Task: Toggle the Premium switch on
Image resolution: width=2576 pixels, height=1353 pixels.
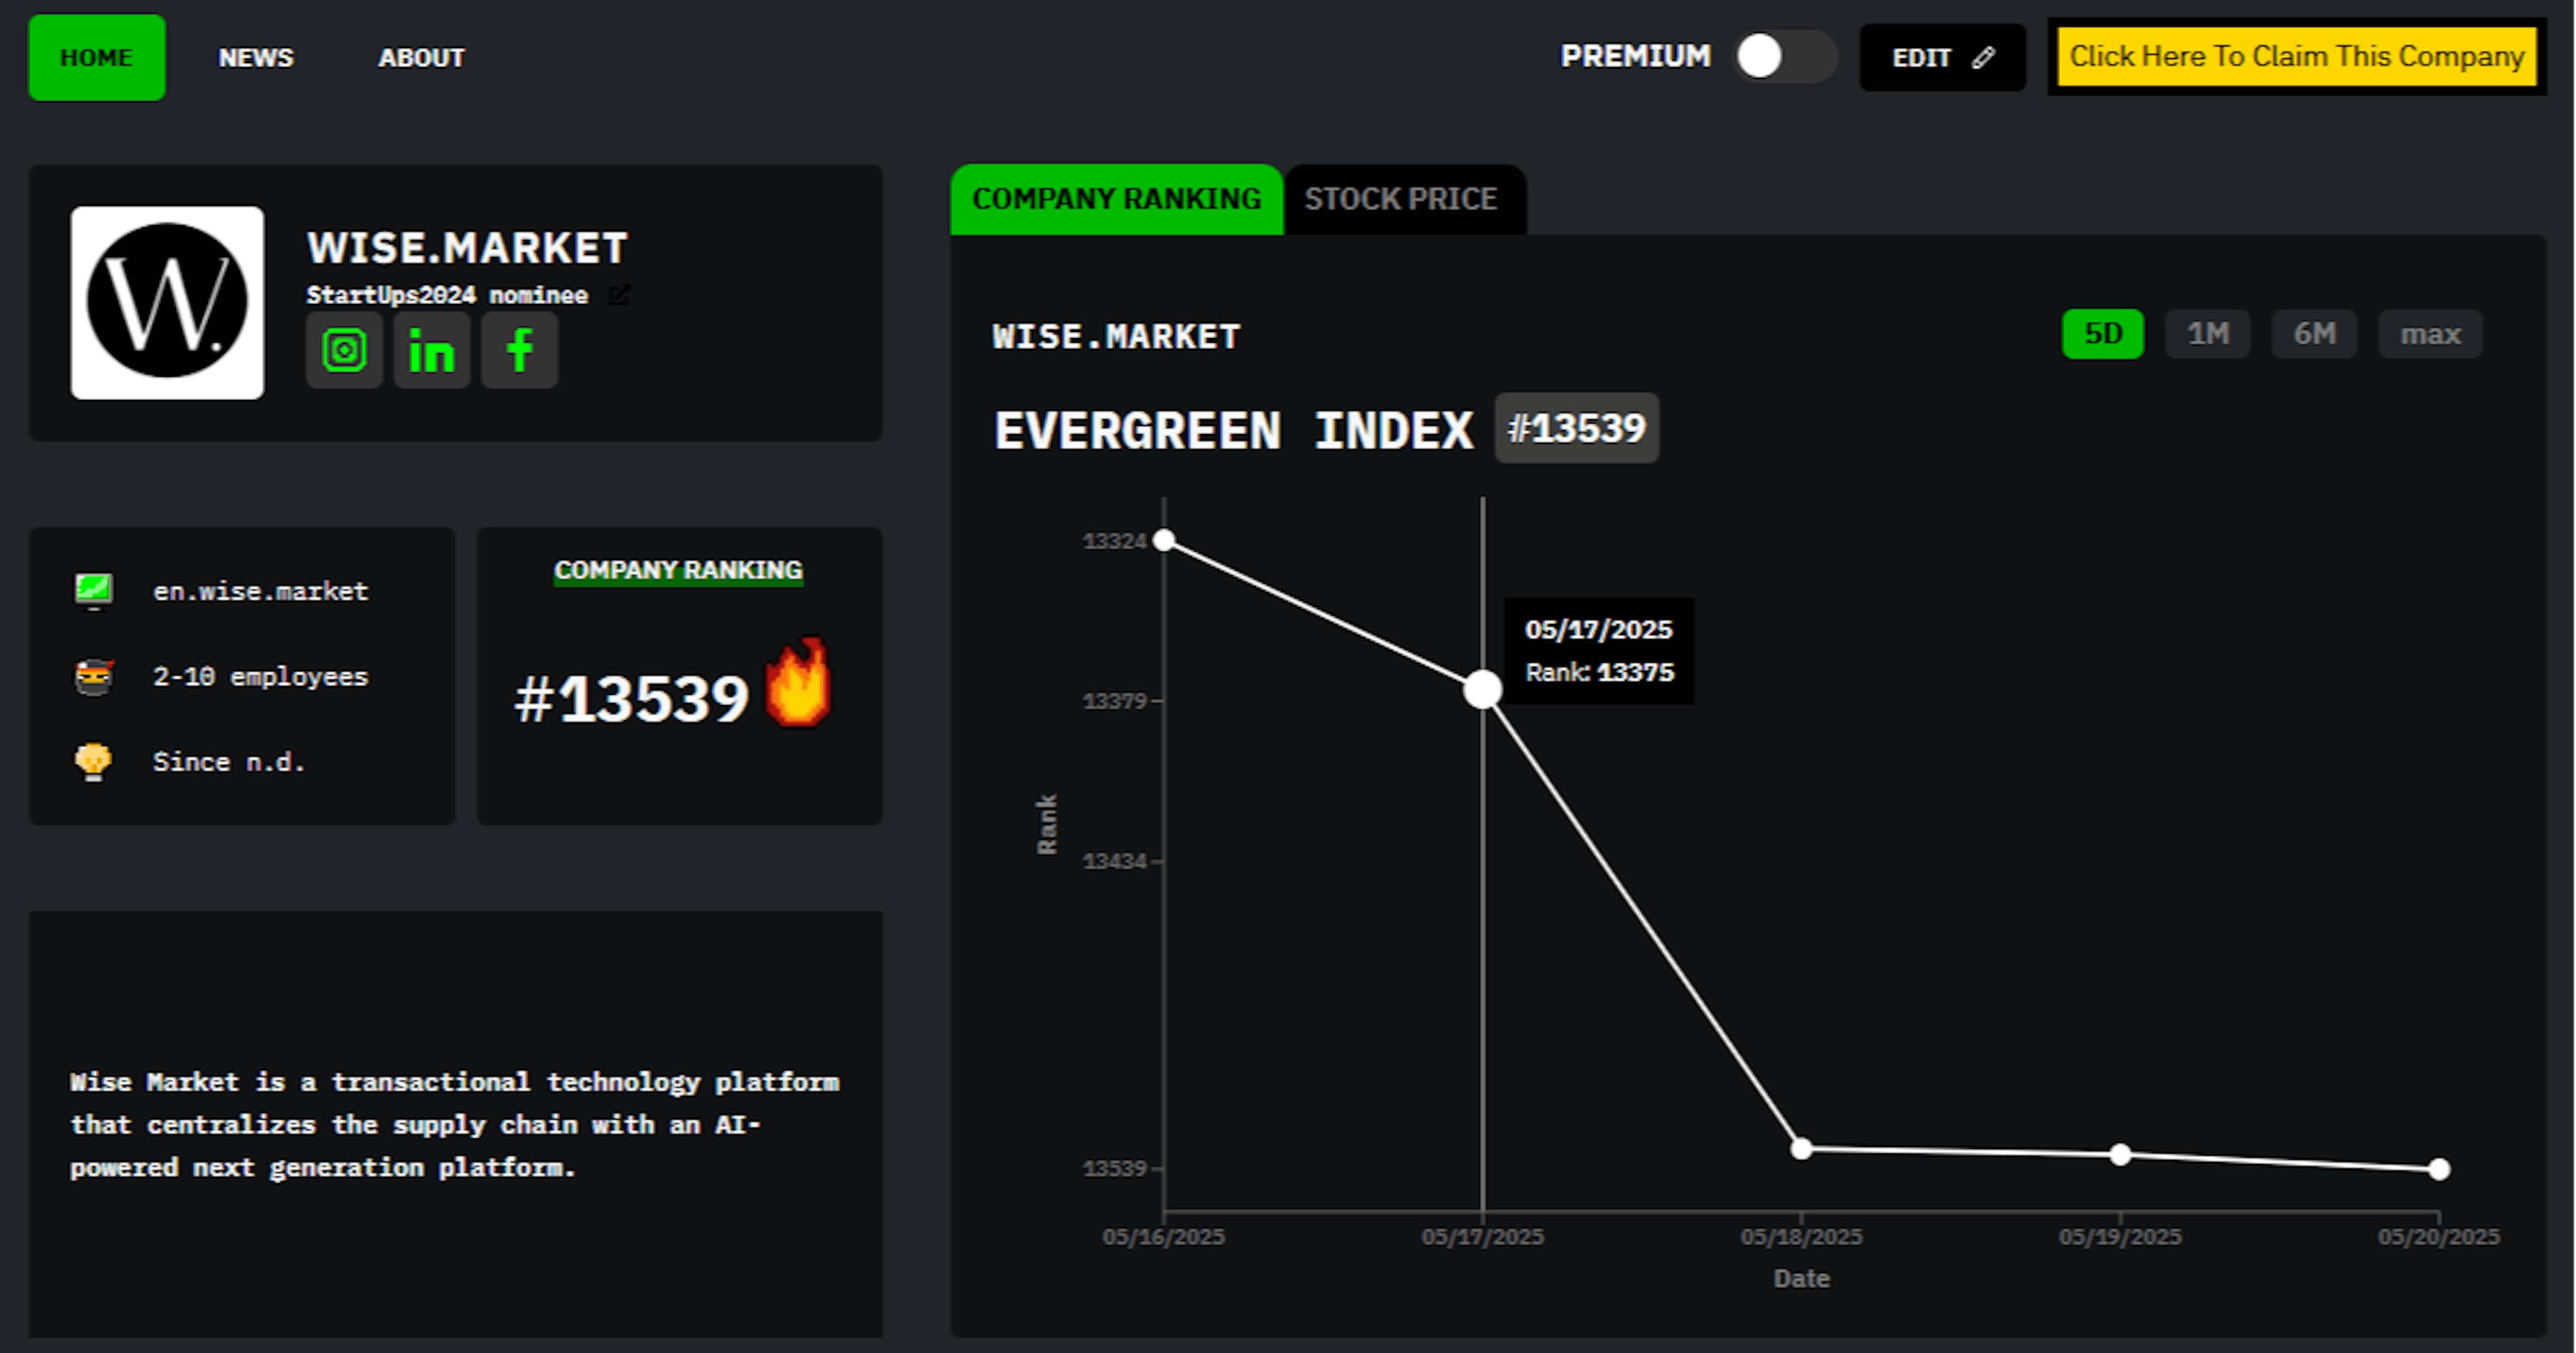Action: click(1785, 56)
